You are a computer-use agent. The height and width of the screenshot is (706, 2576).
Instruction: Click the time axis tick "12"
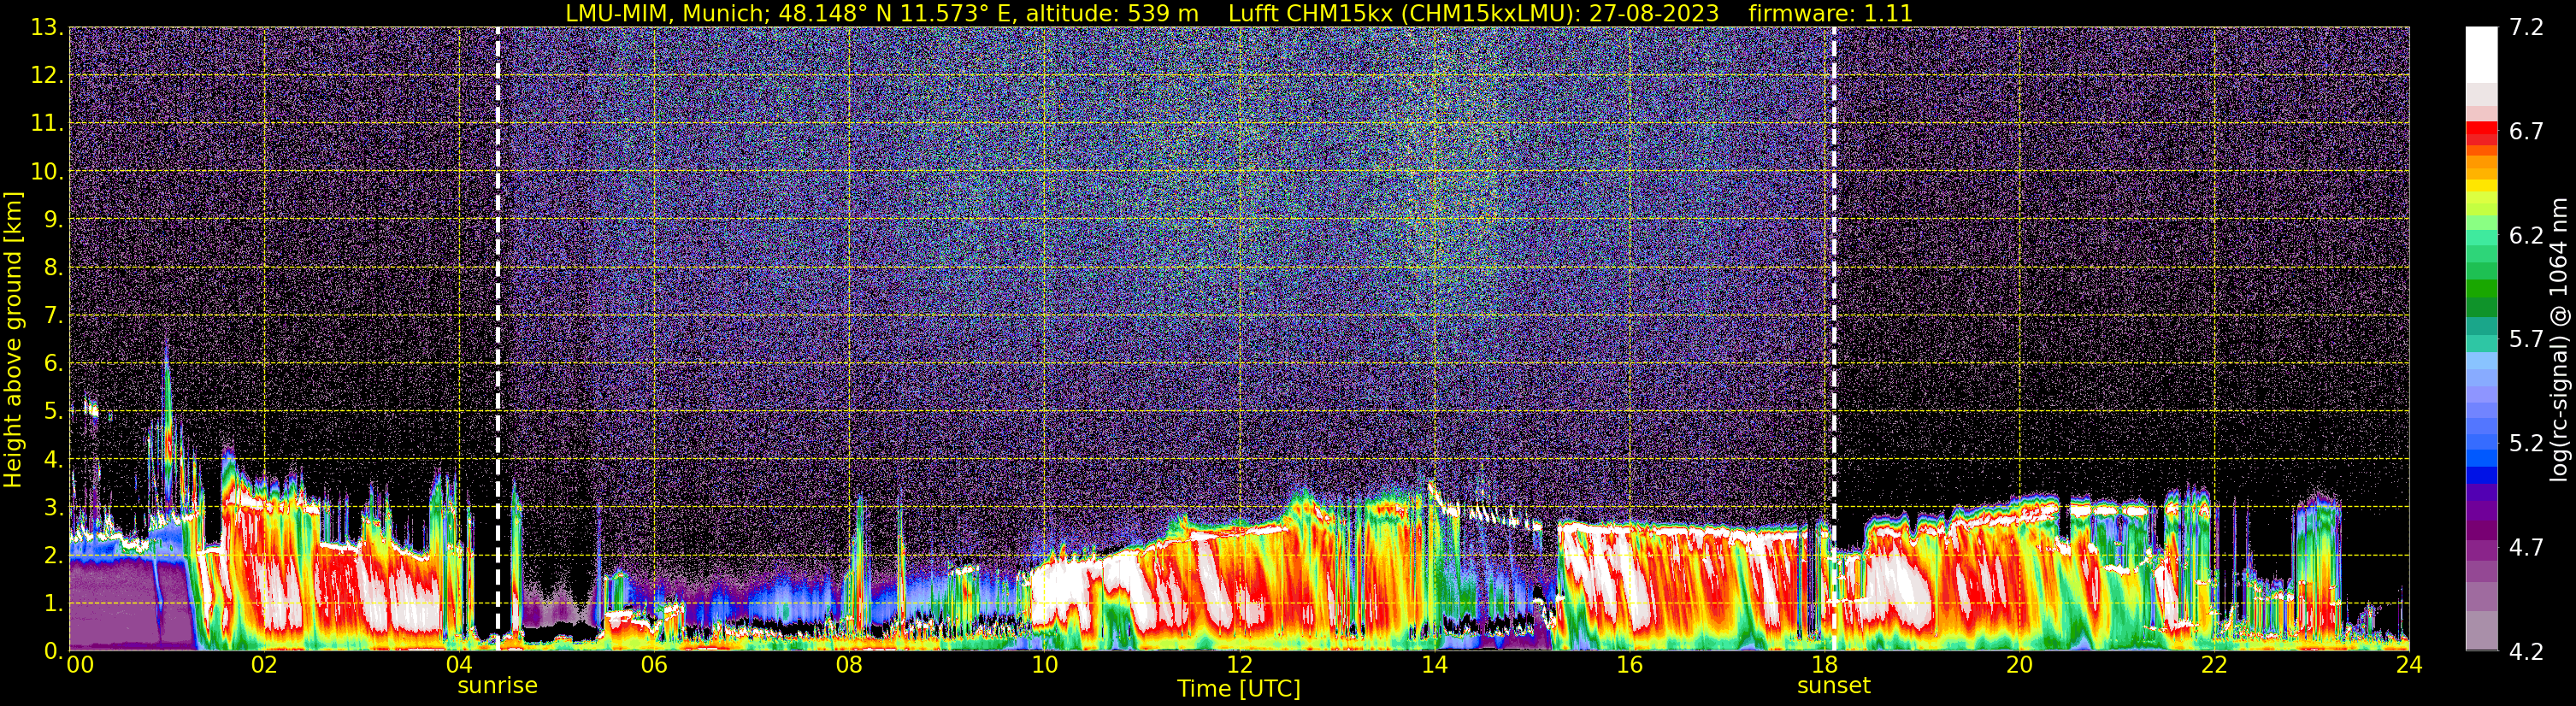(1239, 666)
